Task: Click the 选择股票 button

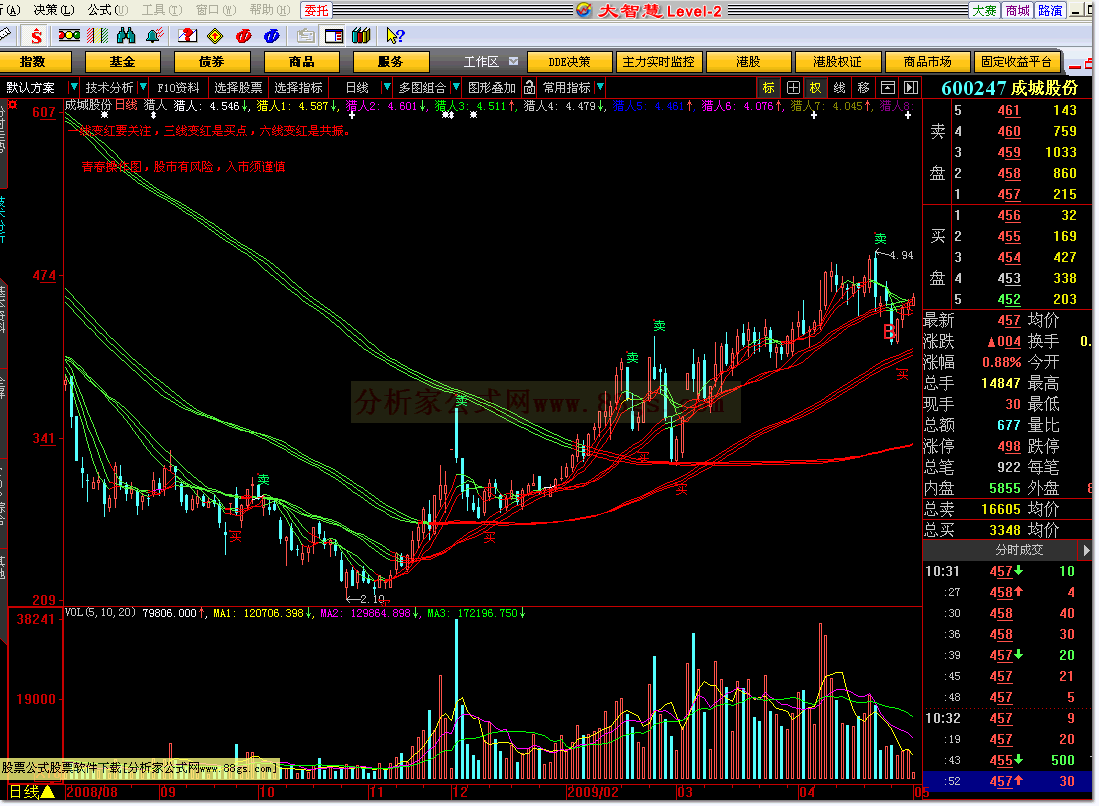Action: pyautogui.click(x=238, y=88)
